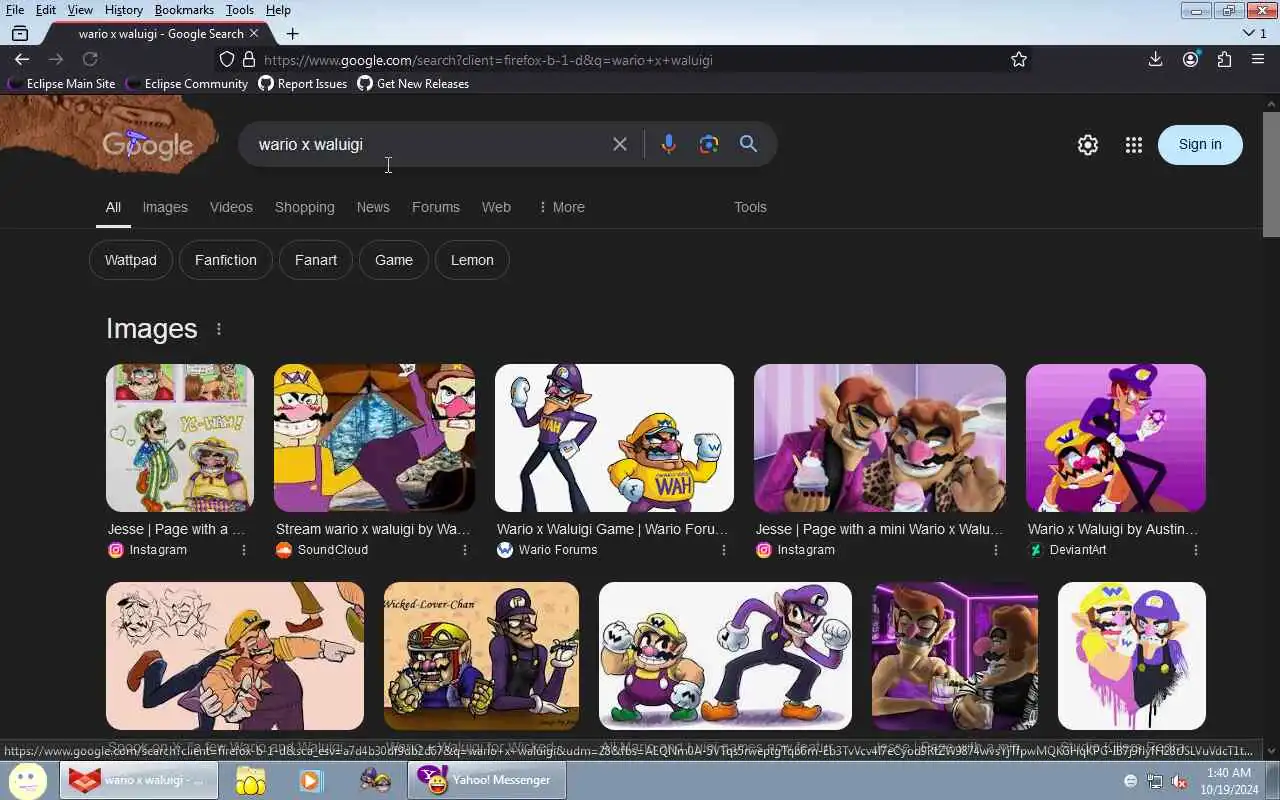Select the Fanfiction suggestion chip
This screenshot has height=800, width=1280.
point(226,260)
